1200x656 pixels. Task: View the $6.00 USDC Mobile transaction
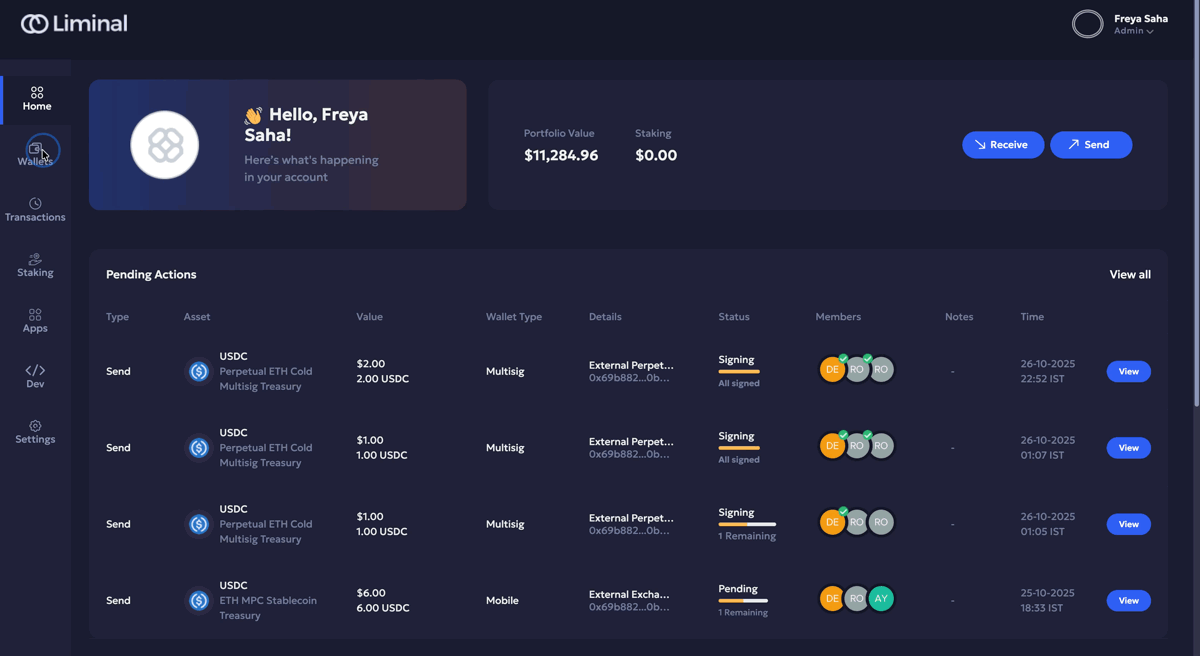[x=1128, y=600]
